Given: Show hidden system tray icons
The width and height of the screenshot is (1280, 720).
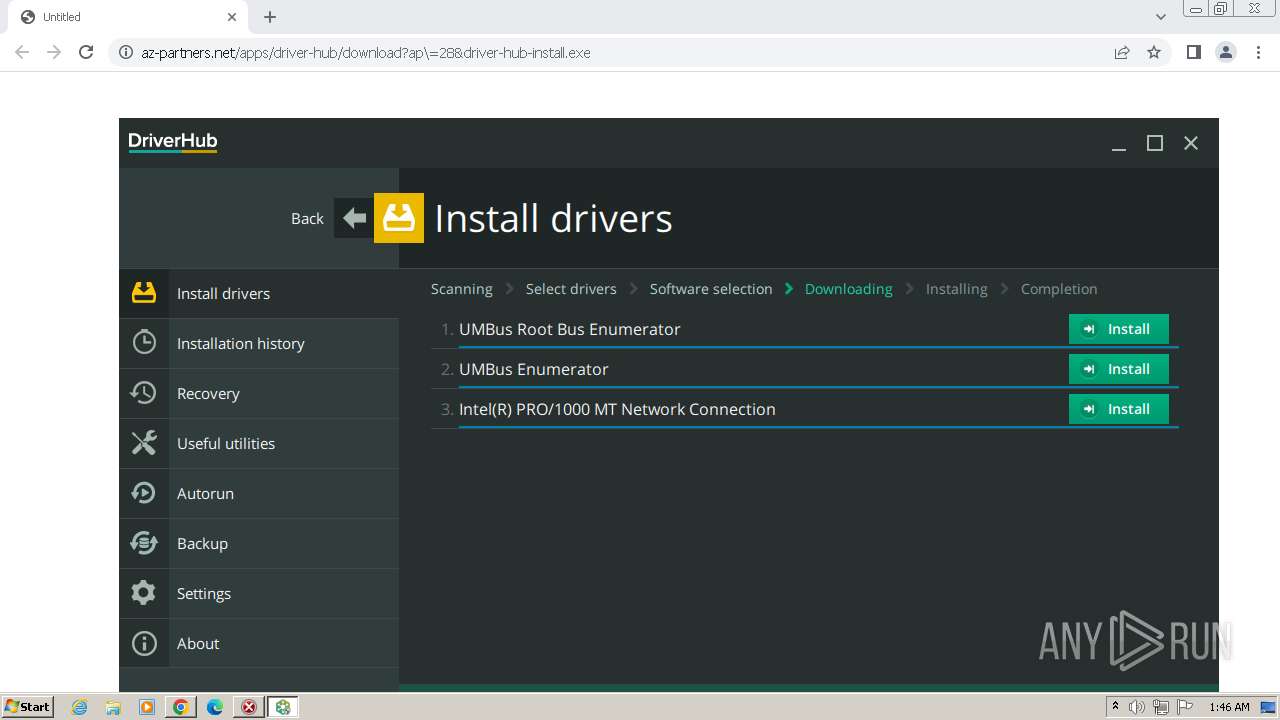Looking at the screenshot, I should coord(1115,707).
